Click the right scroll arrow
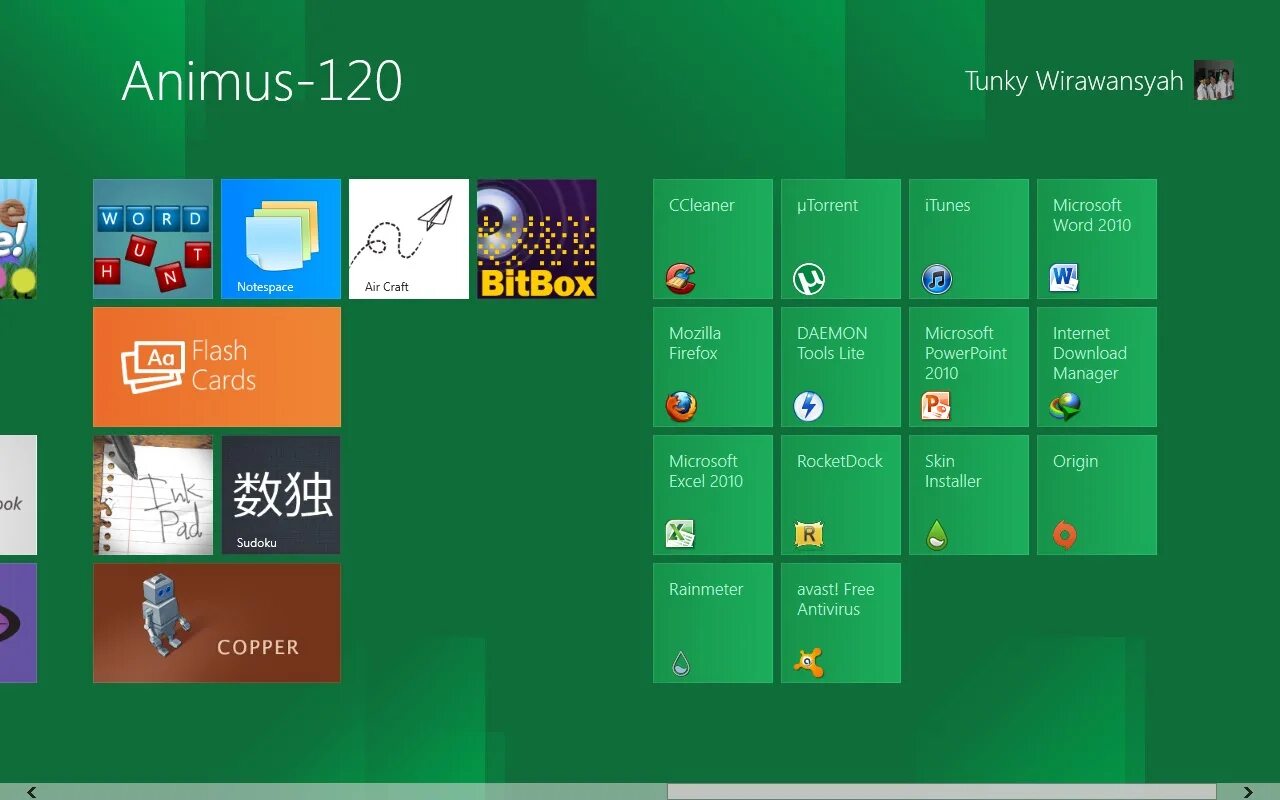Viewport: 1280px width, 800px height. click(x=1248, y=792)
